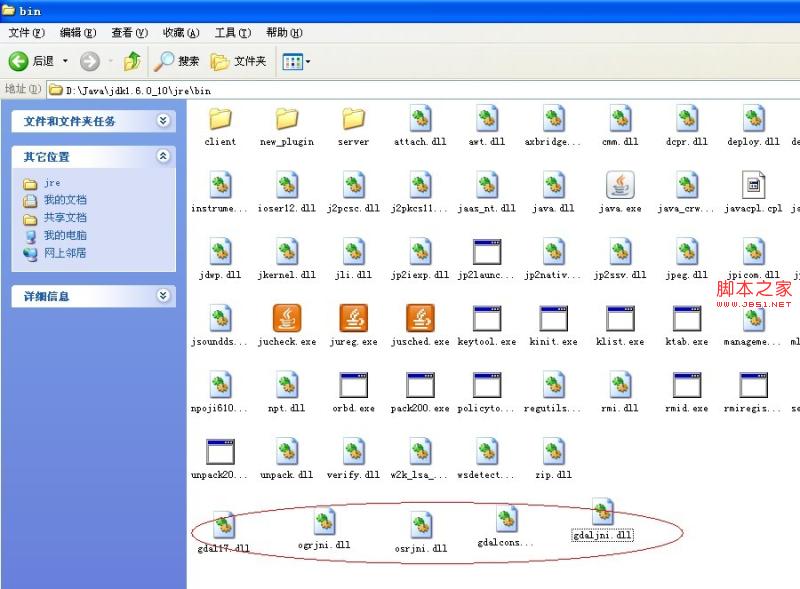Click the Back (后退) button
This screenshot has height=589, width=800.
pyautogui.click(x=31, y=61)
